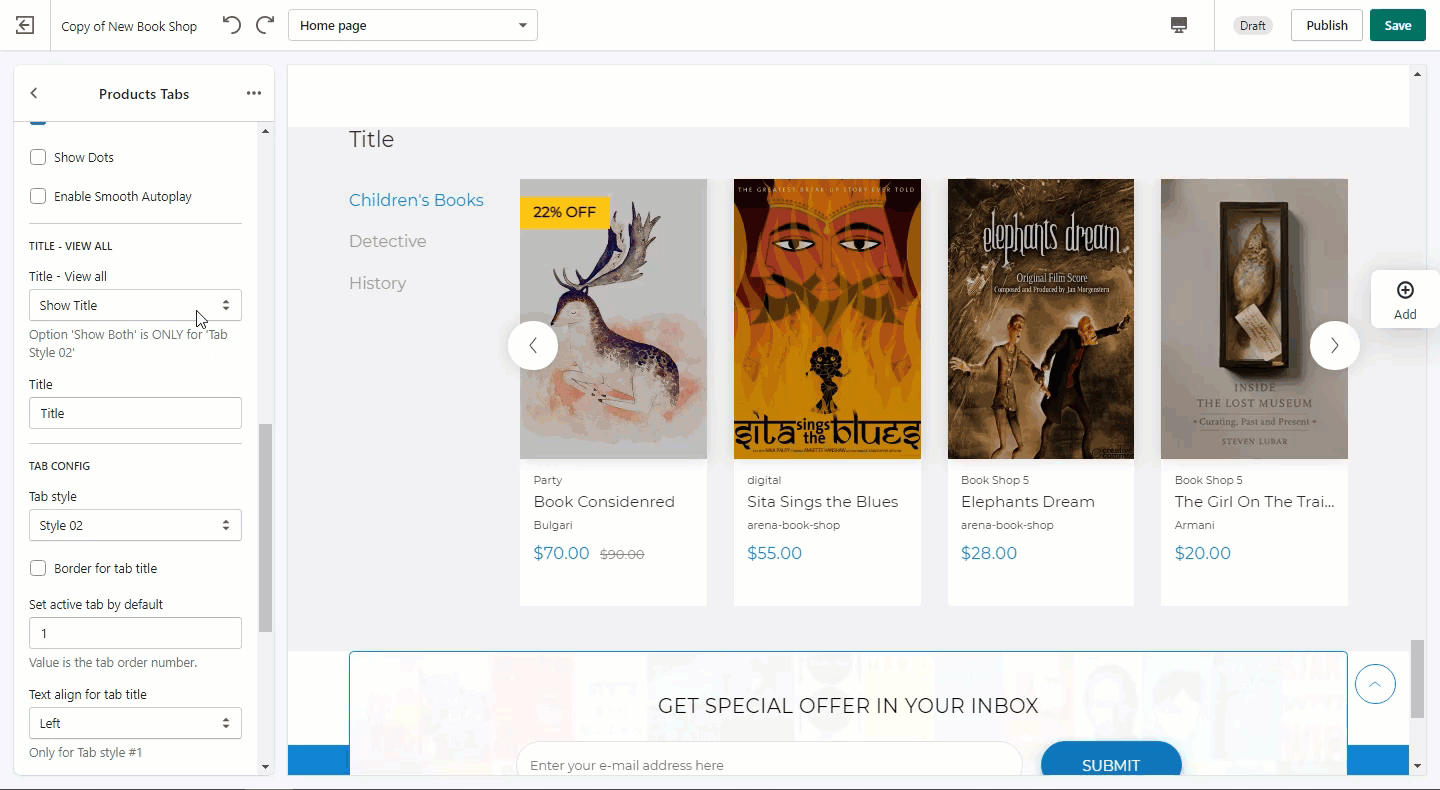The image size is (1440, 790).
Task: Change Tab style dropdown from Style 02
Action: click(x=135, y=525)
